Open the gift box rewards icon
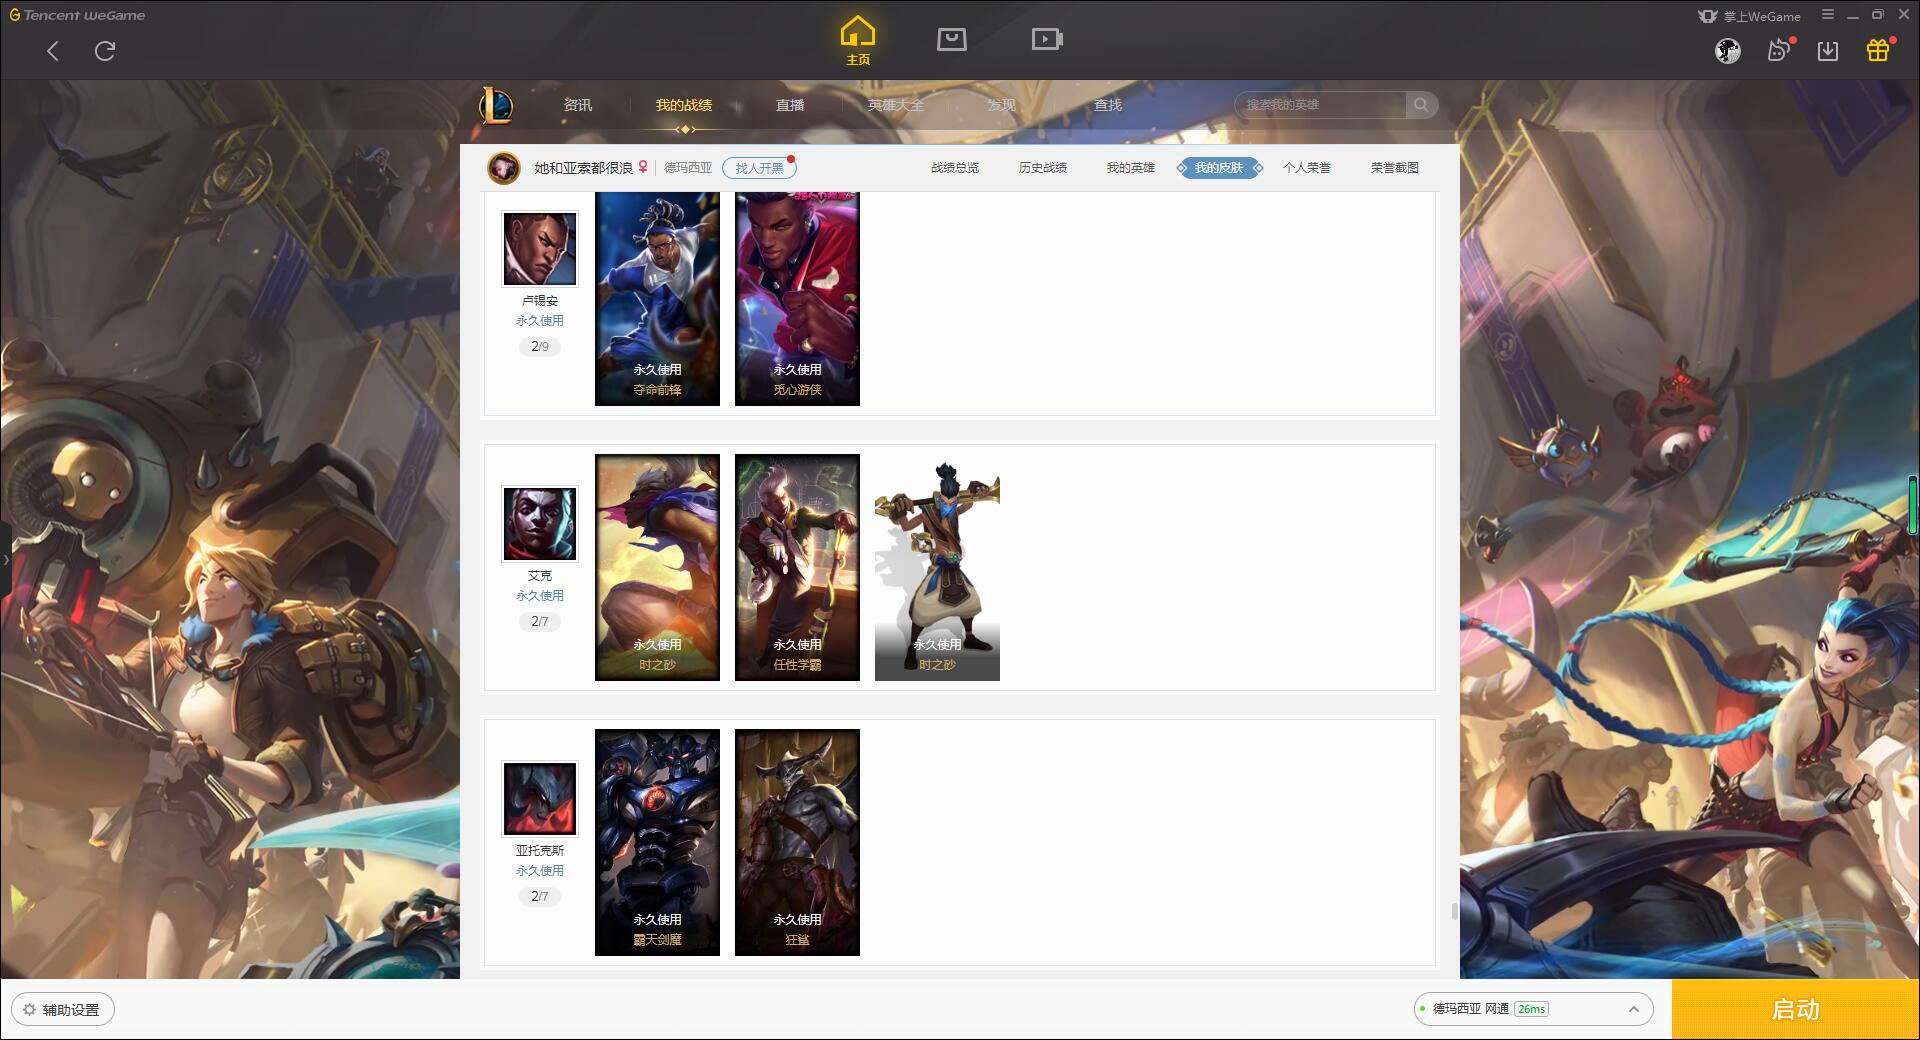The image size is (1920, 1040). pyautogui.click(x=1879, y=50)
